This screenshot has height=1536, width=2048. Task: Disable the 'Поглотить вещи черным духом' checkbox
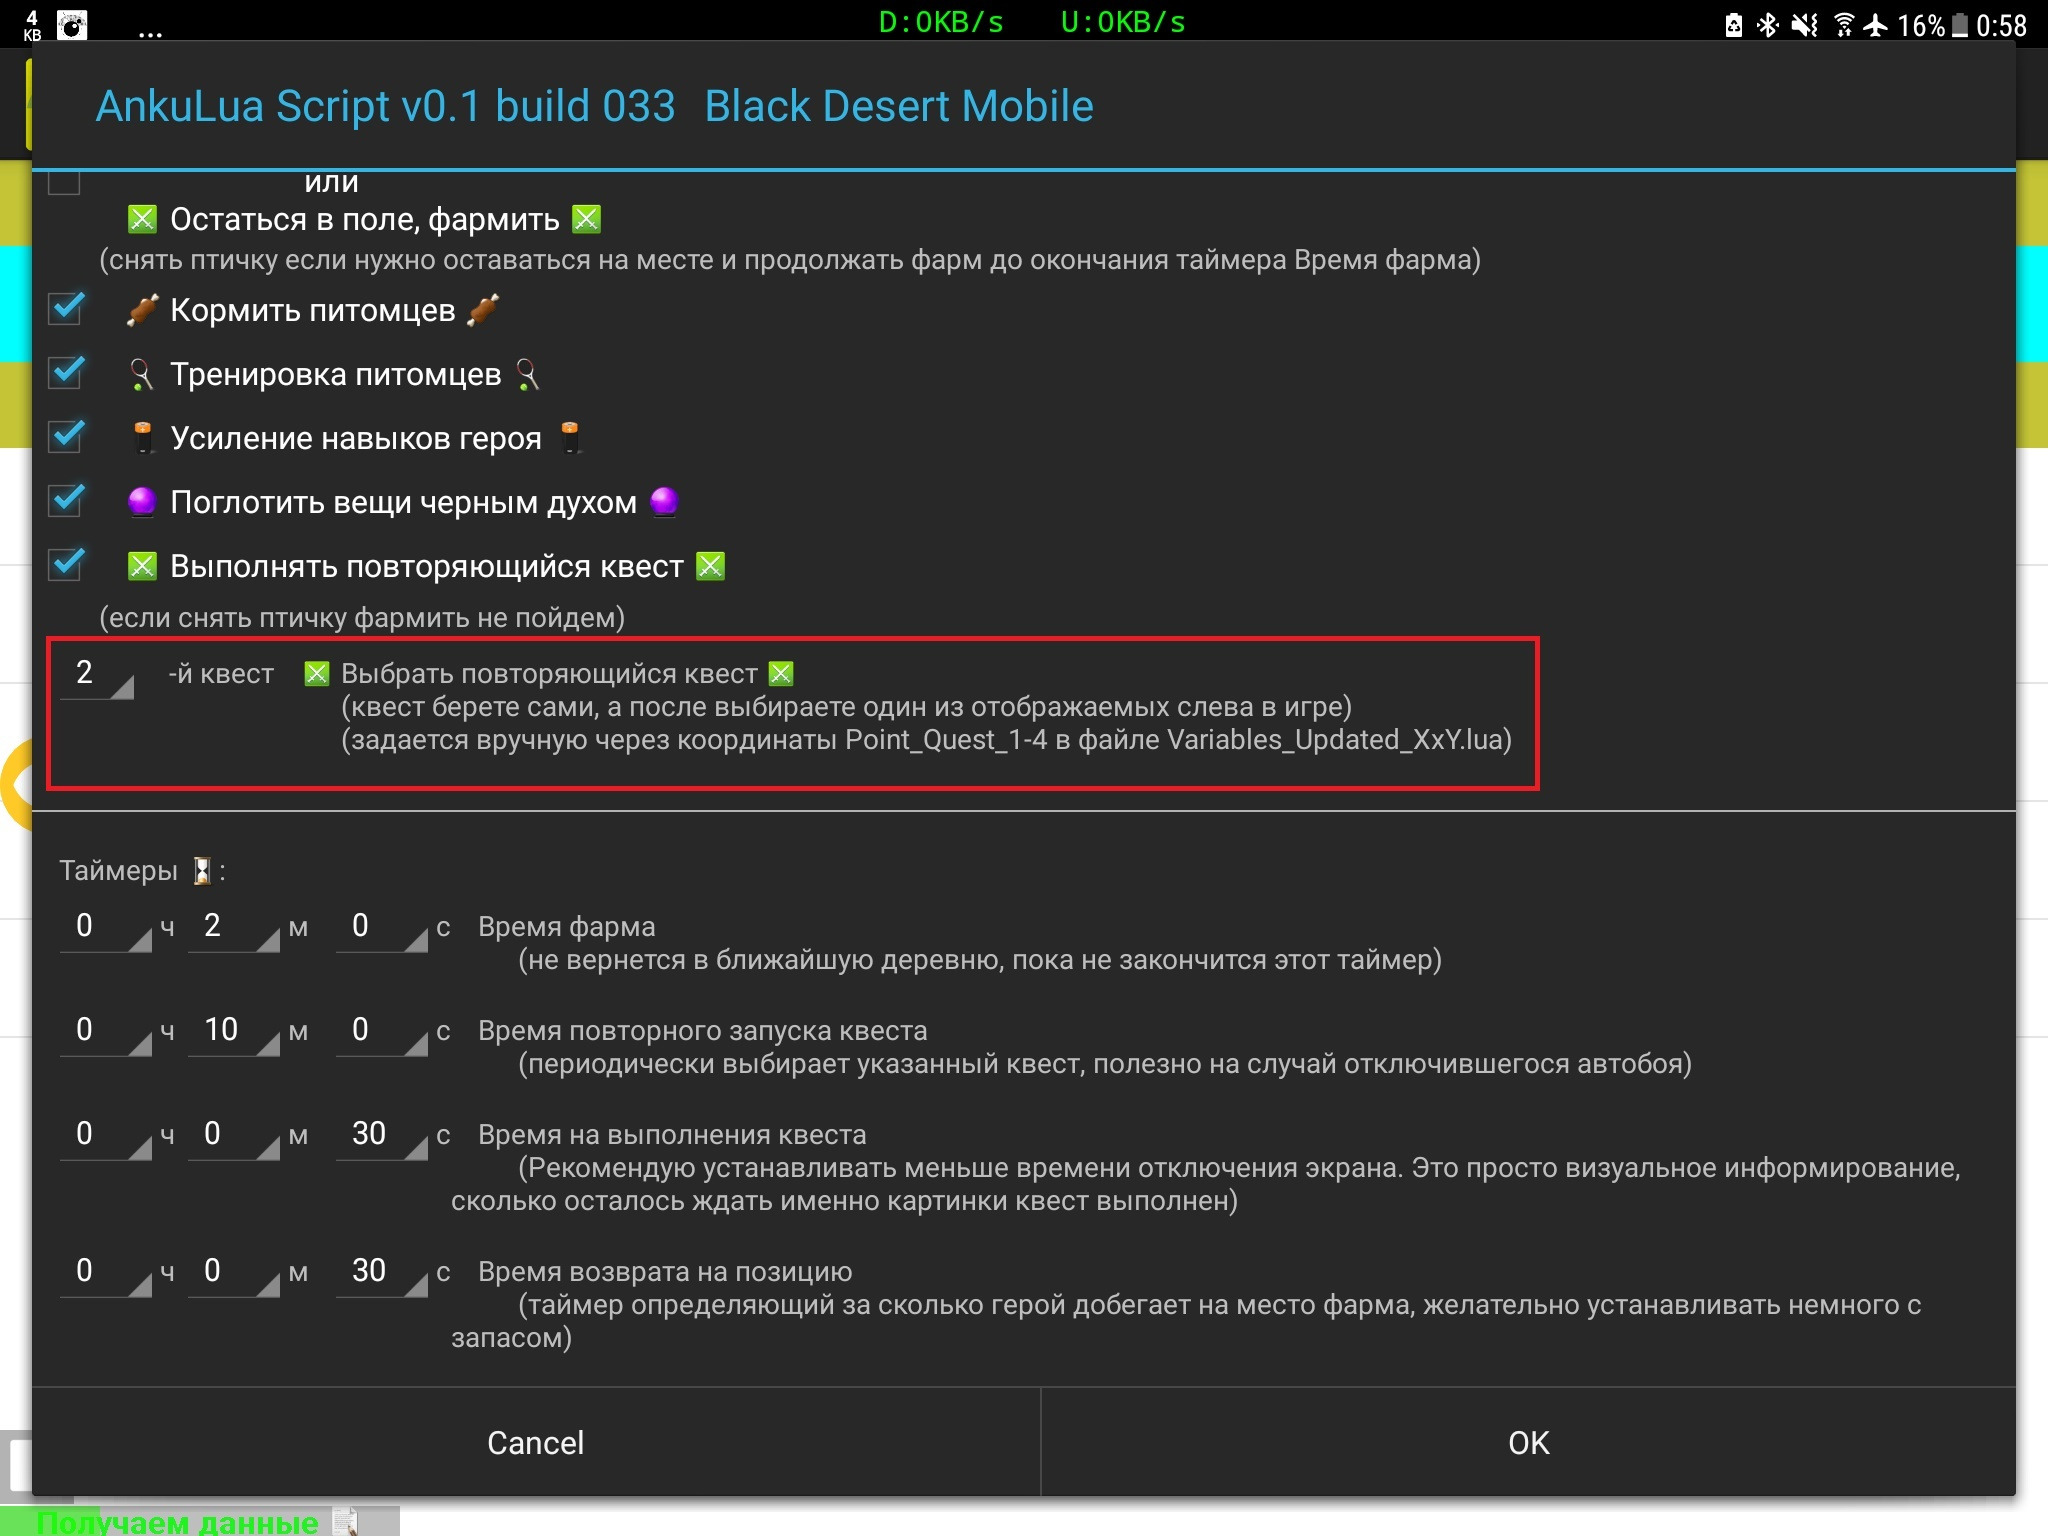coord(66,499)
